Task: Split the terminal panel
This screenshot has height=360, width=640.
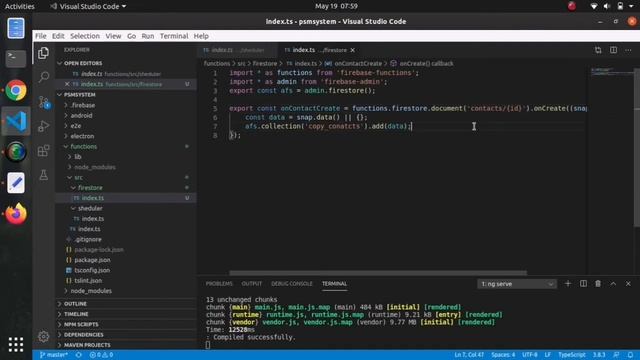Action: 583,283
